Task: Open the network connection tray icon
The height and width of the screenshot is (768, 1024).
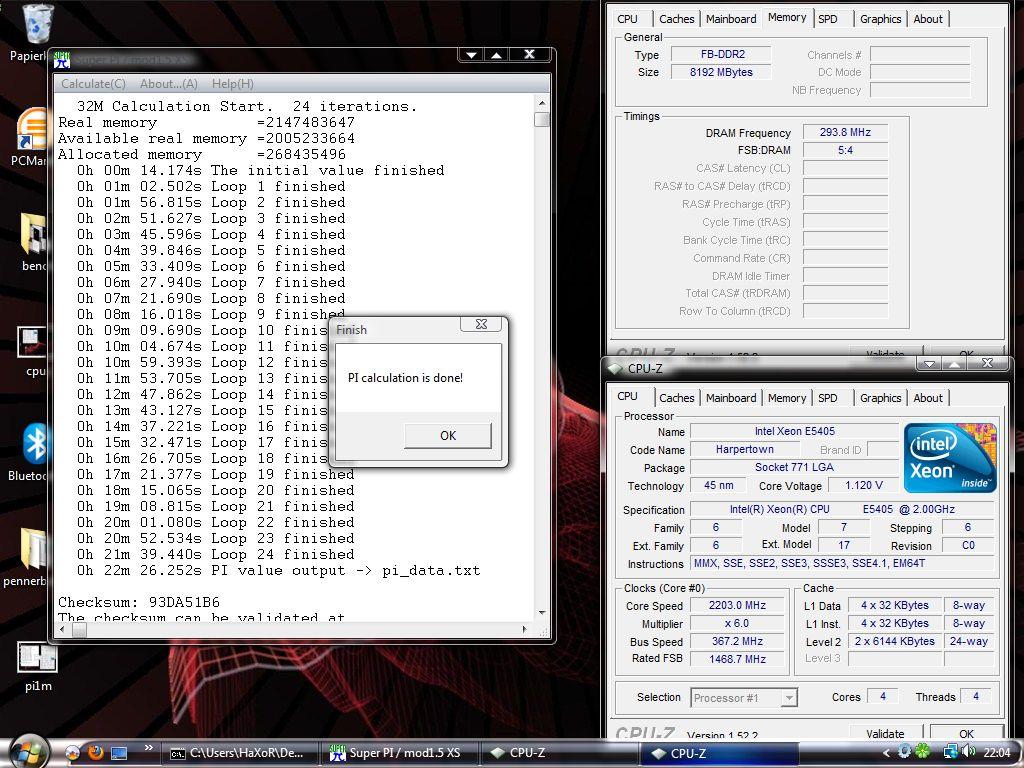Action: click(x=950, y=752)
